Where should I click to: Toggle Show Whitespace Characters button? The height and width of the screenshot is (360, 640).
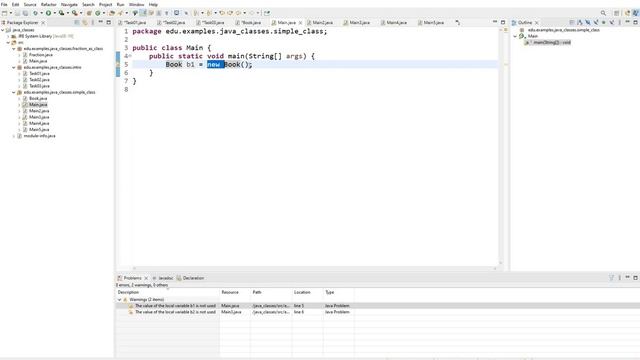[166, 13]
